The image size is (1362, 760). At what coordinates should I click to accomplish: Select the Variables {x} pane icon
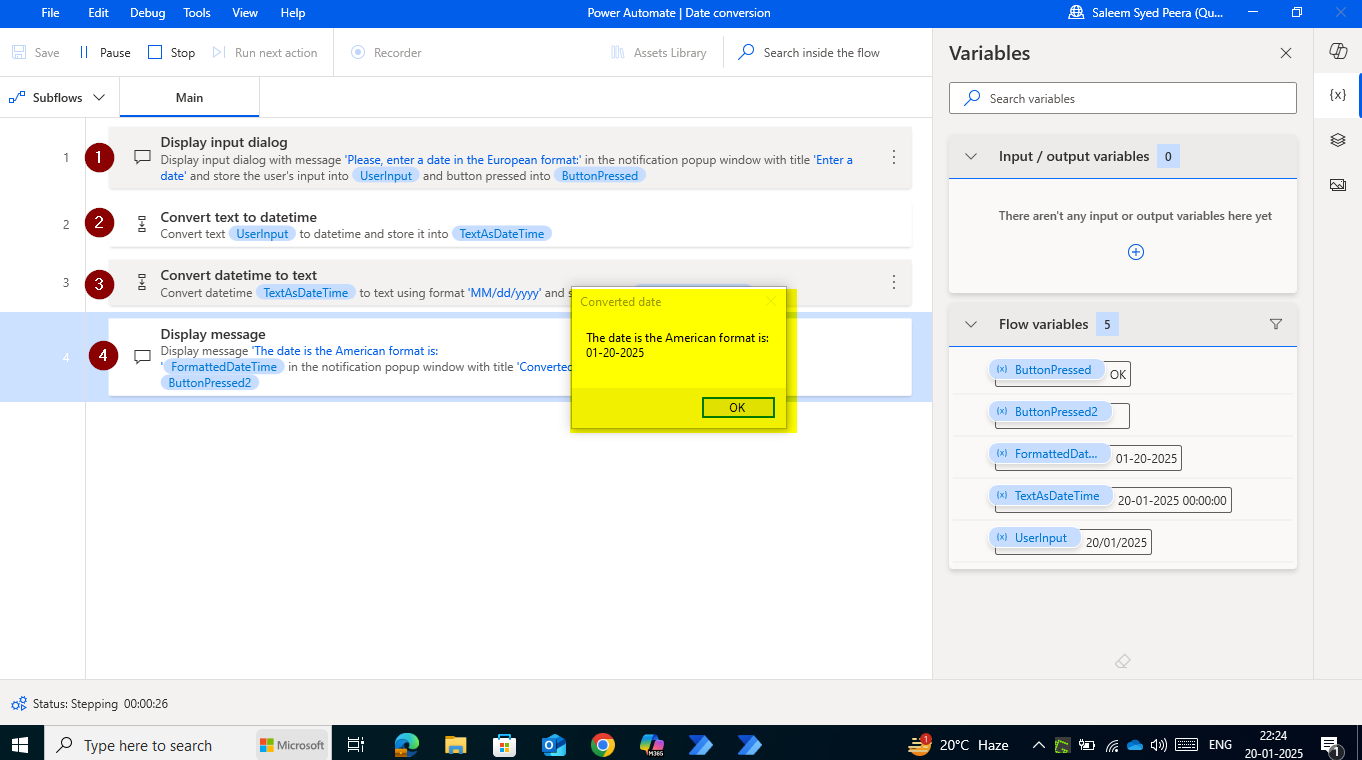(x=1338, y=95)
